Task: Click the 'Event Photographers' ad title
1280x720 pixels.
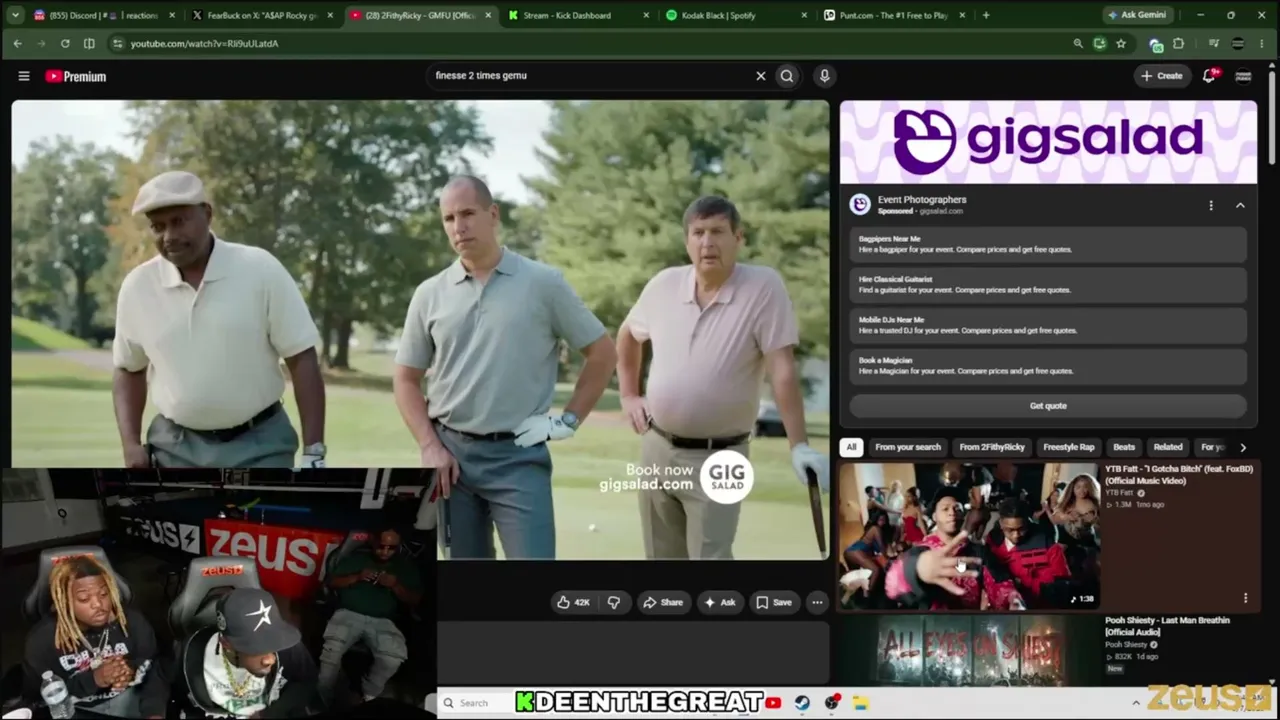Action: (x=922, y=200)
